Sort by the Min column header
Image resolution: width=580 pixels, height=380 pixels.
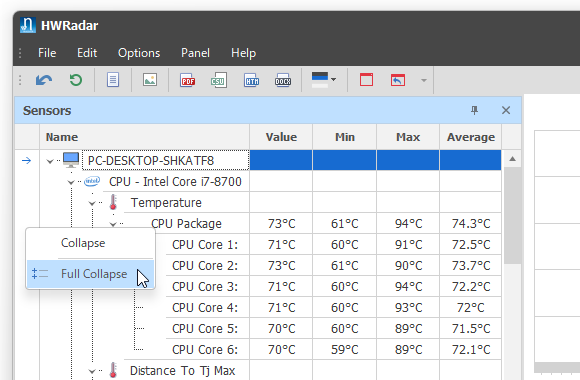pos(345,137)
